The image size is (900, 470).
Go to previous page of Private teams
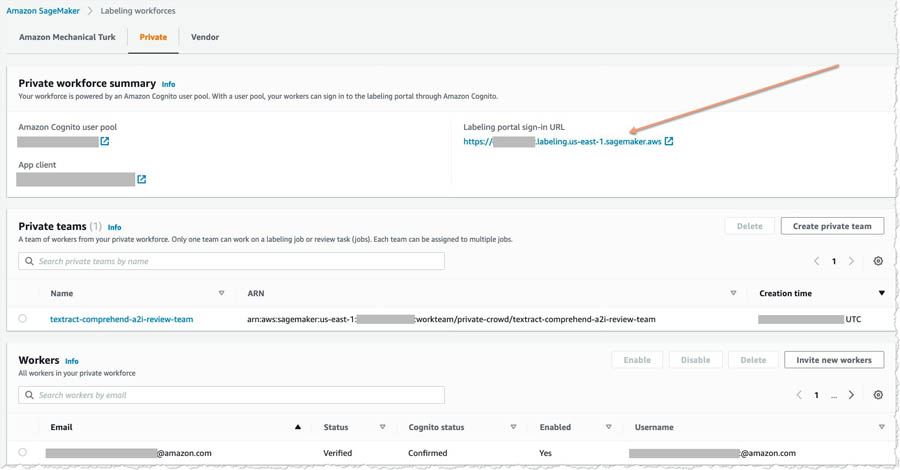(x=816, y=261)
